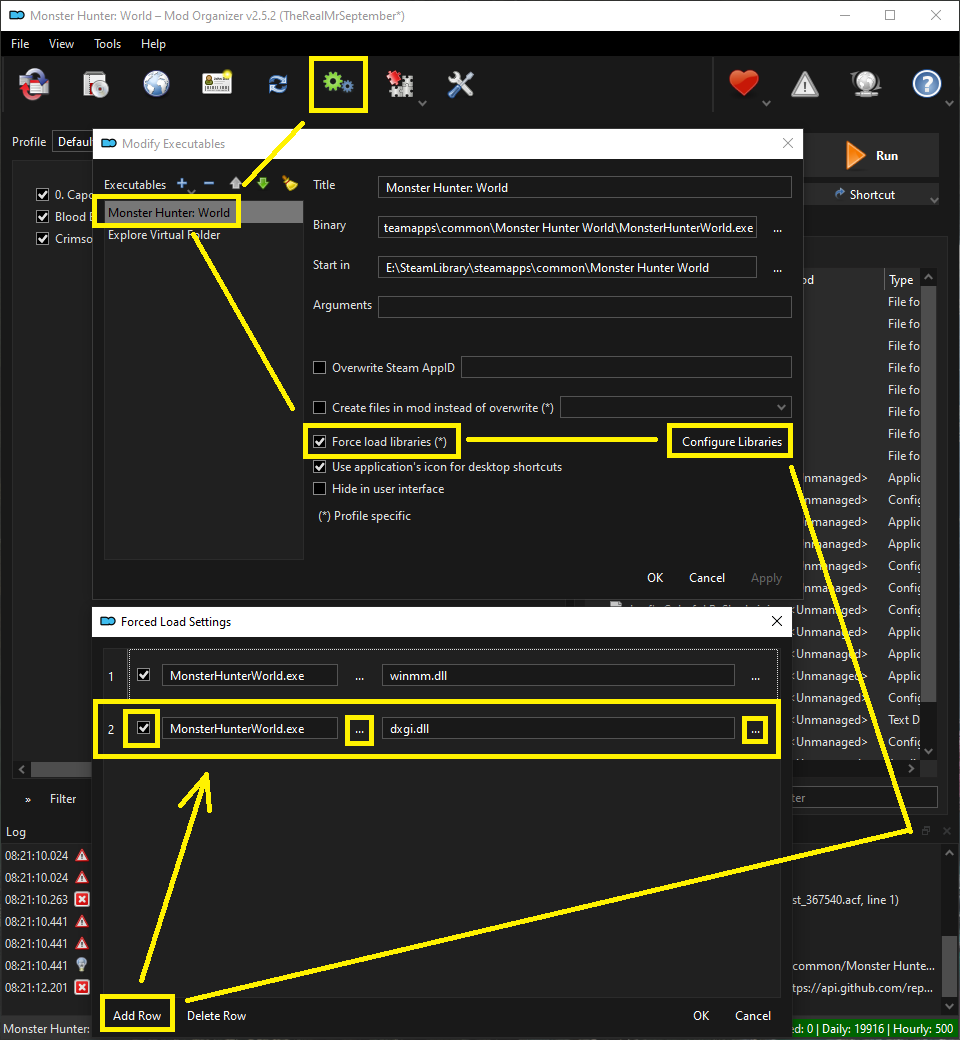
Task: Enable Create files in mod instead of overwrite
Action: tap(320, 407)
